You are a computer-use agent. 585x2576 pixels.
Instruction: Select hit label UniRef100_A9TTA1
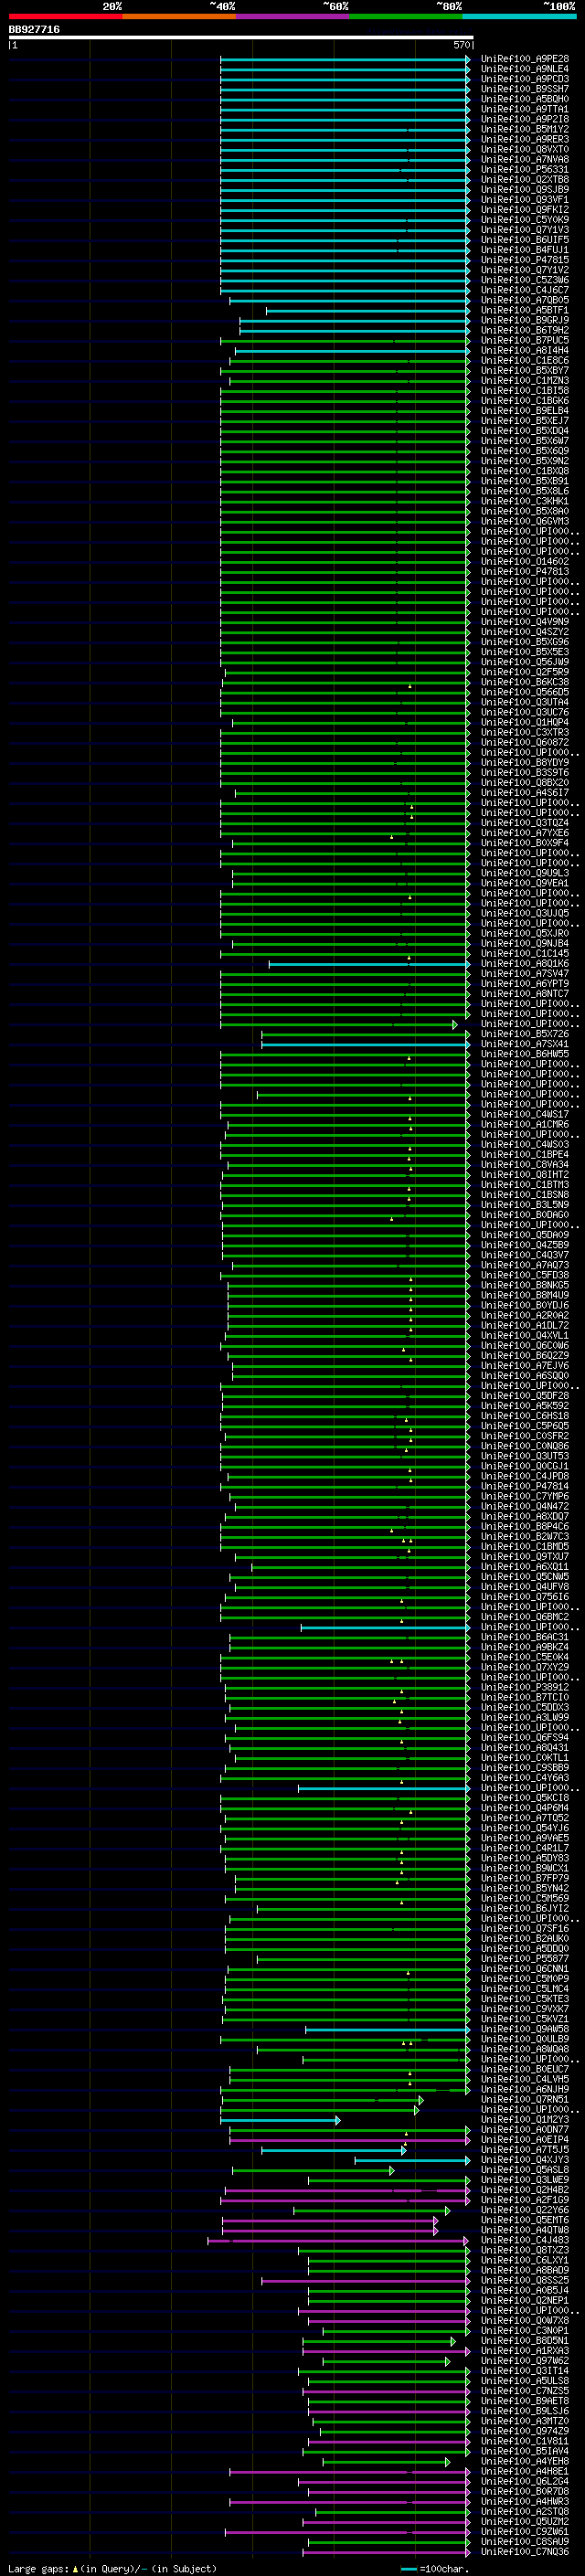click(x=524, y=109)
